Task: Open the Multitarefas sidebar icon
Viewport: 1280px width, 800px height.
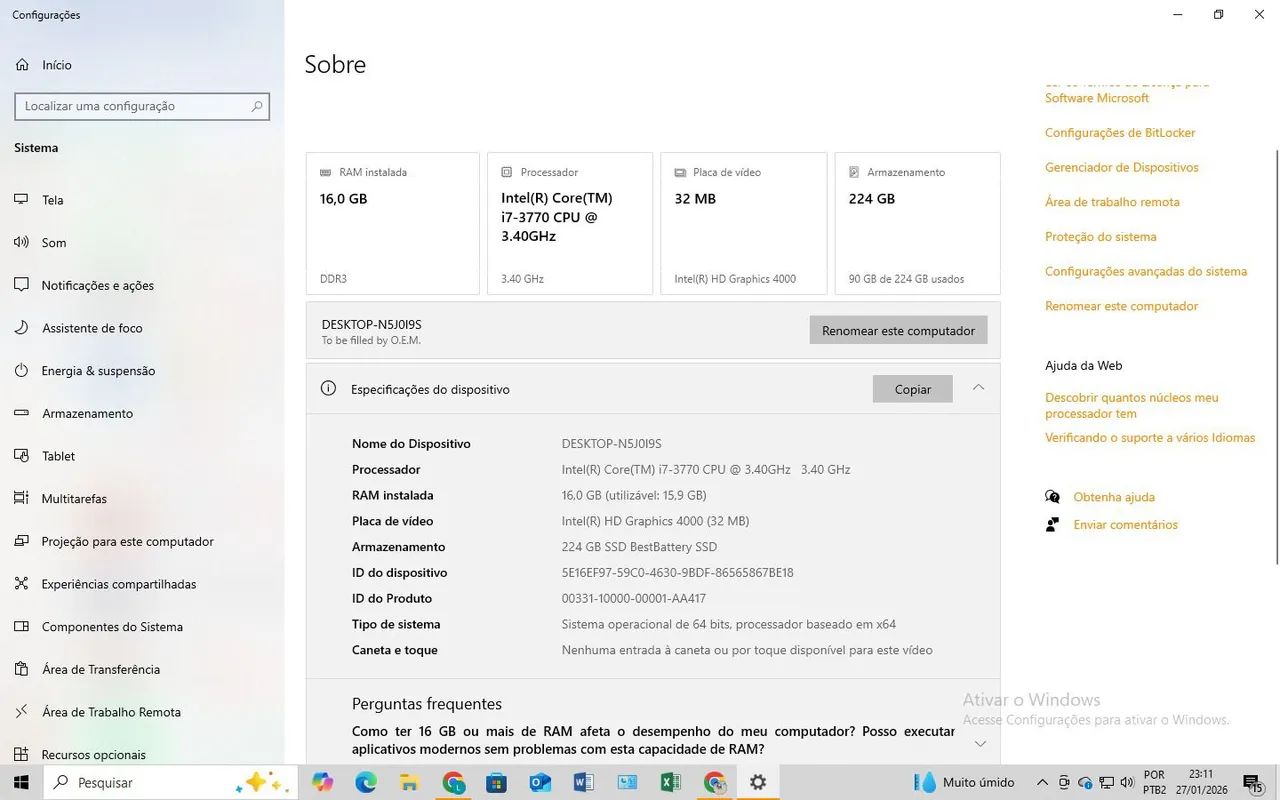Action: (22, 498)
